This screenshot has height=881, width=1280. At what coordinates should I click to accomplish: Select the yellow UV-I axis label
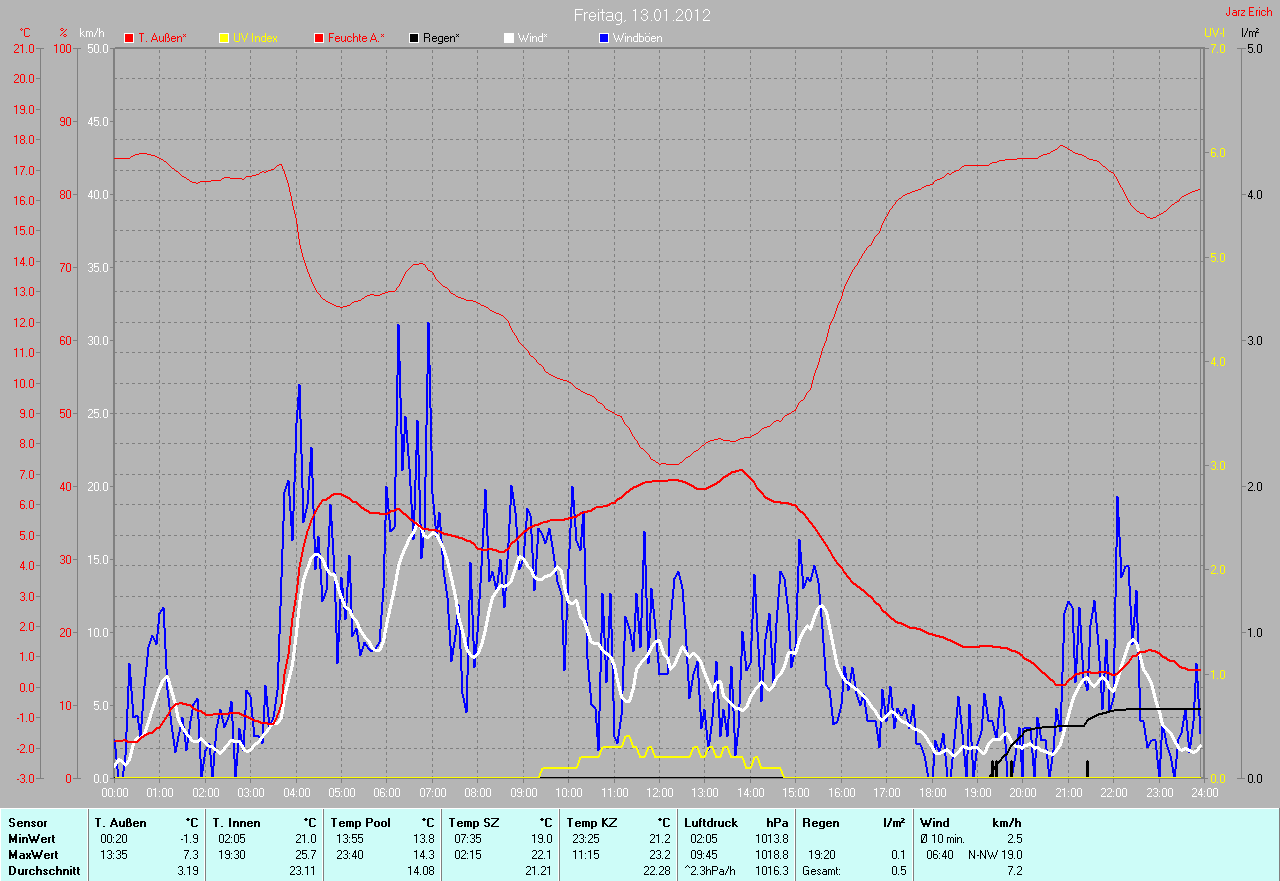click(x=1214, y=33)
